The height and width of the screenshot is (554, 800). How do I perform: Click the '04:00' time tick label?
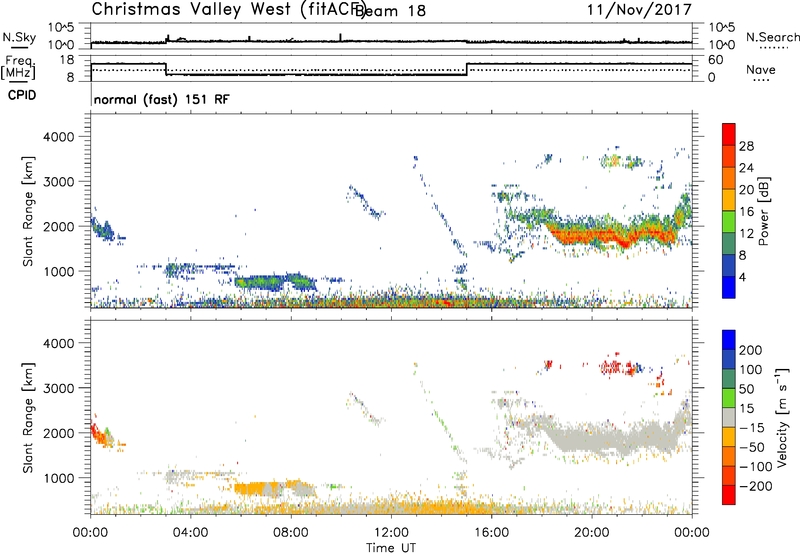[x=190, y=533]
